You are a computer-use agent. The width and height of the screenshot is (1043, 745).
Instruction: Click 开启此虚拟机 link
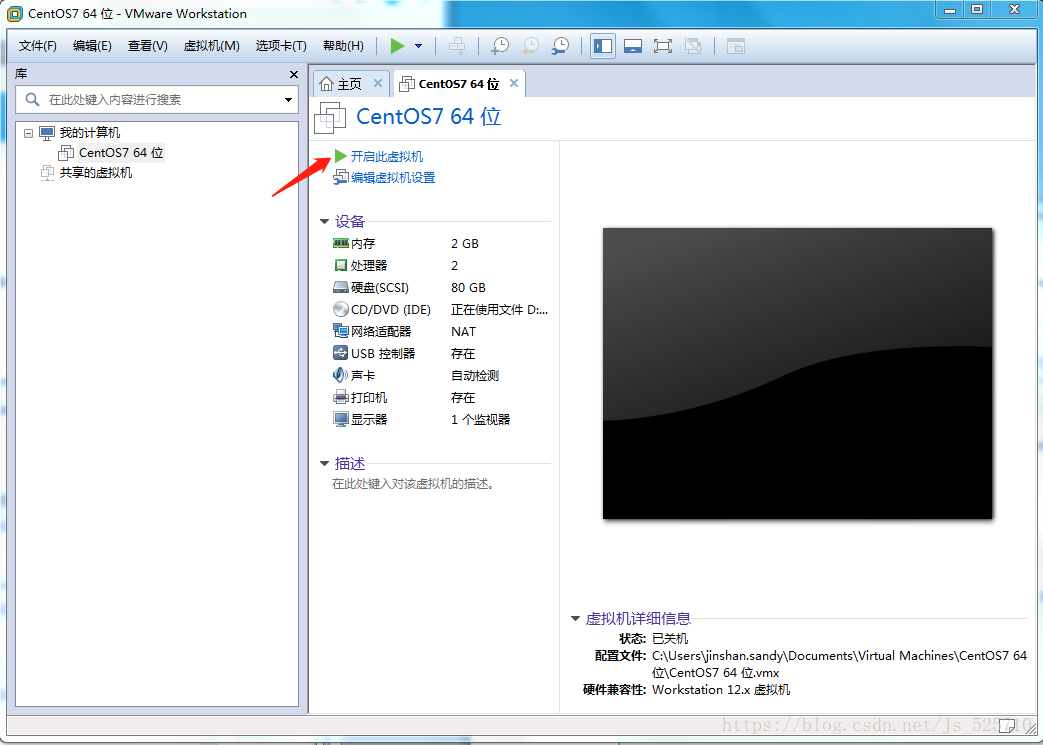click(x=386, y=157)
